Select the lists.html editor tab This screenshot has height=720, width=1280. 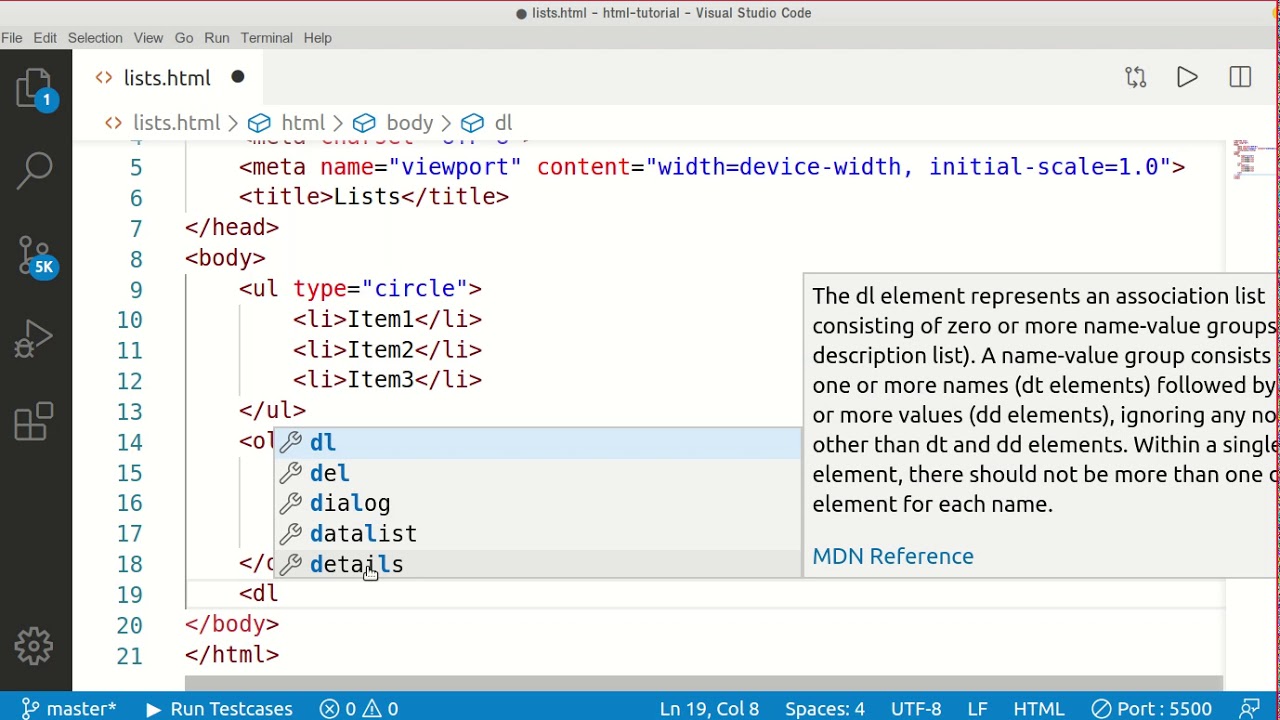168,78
